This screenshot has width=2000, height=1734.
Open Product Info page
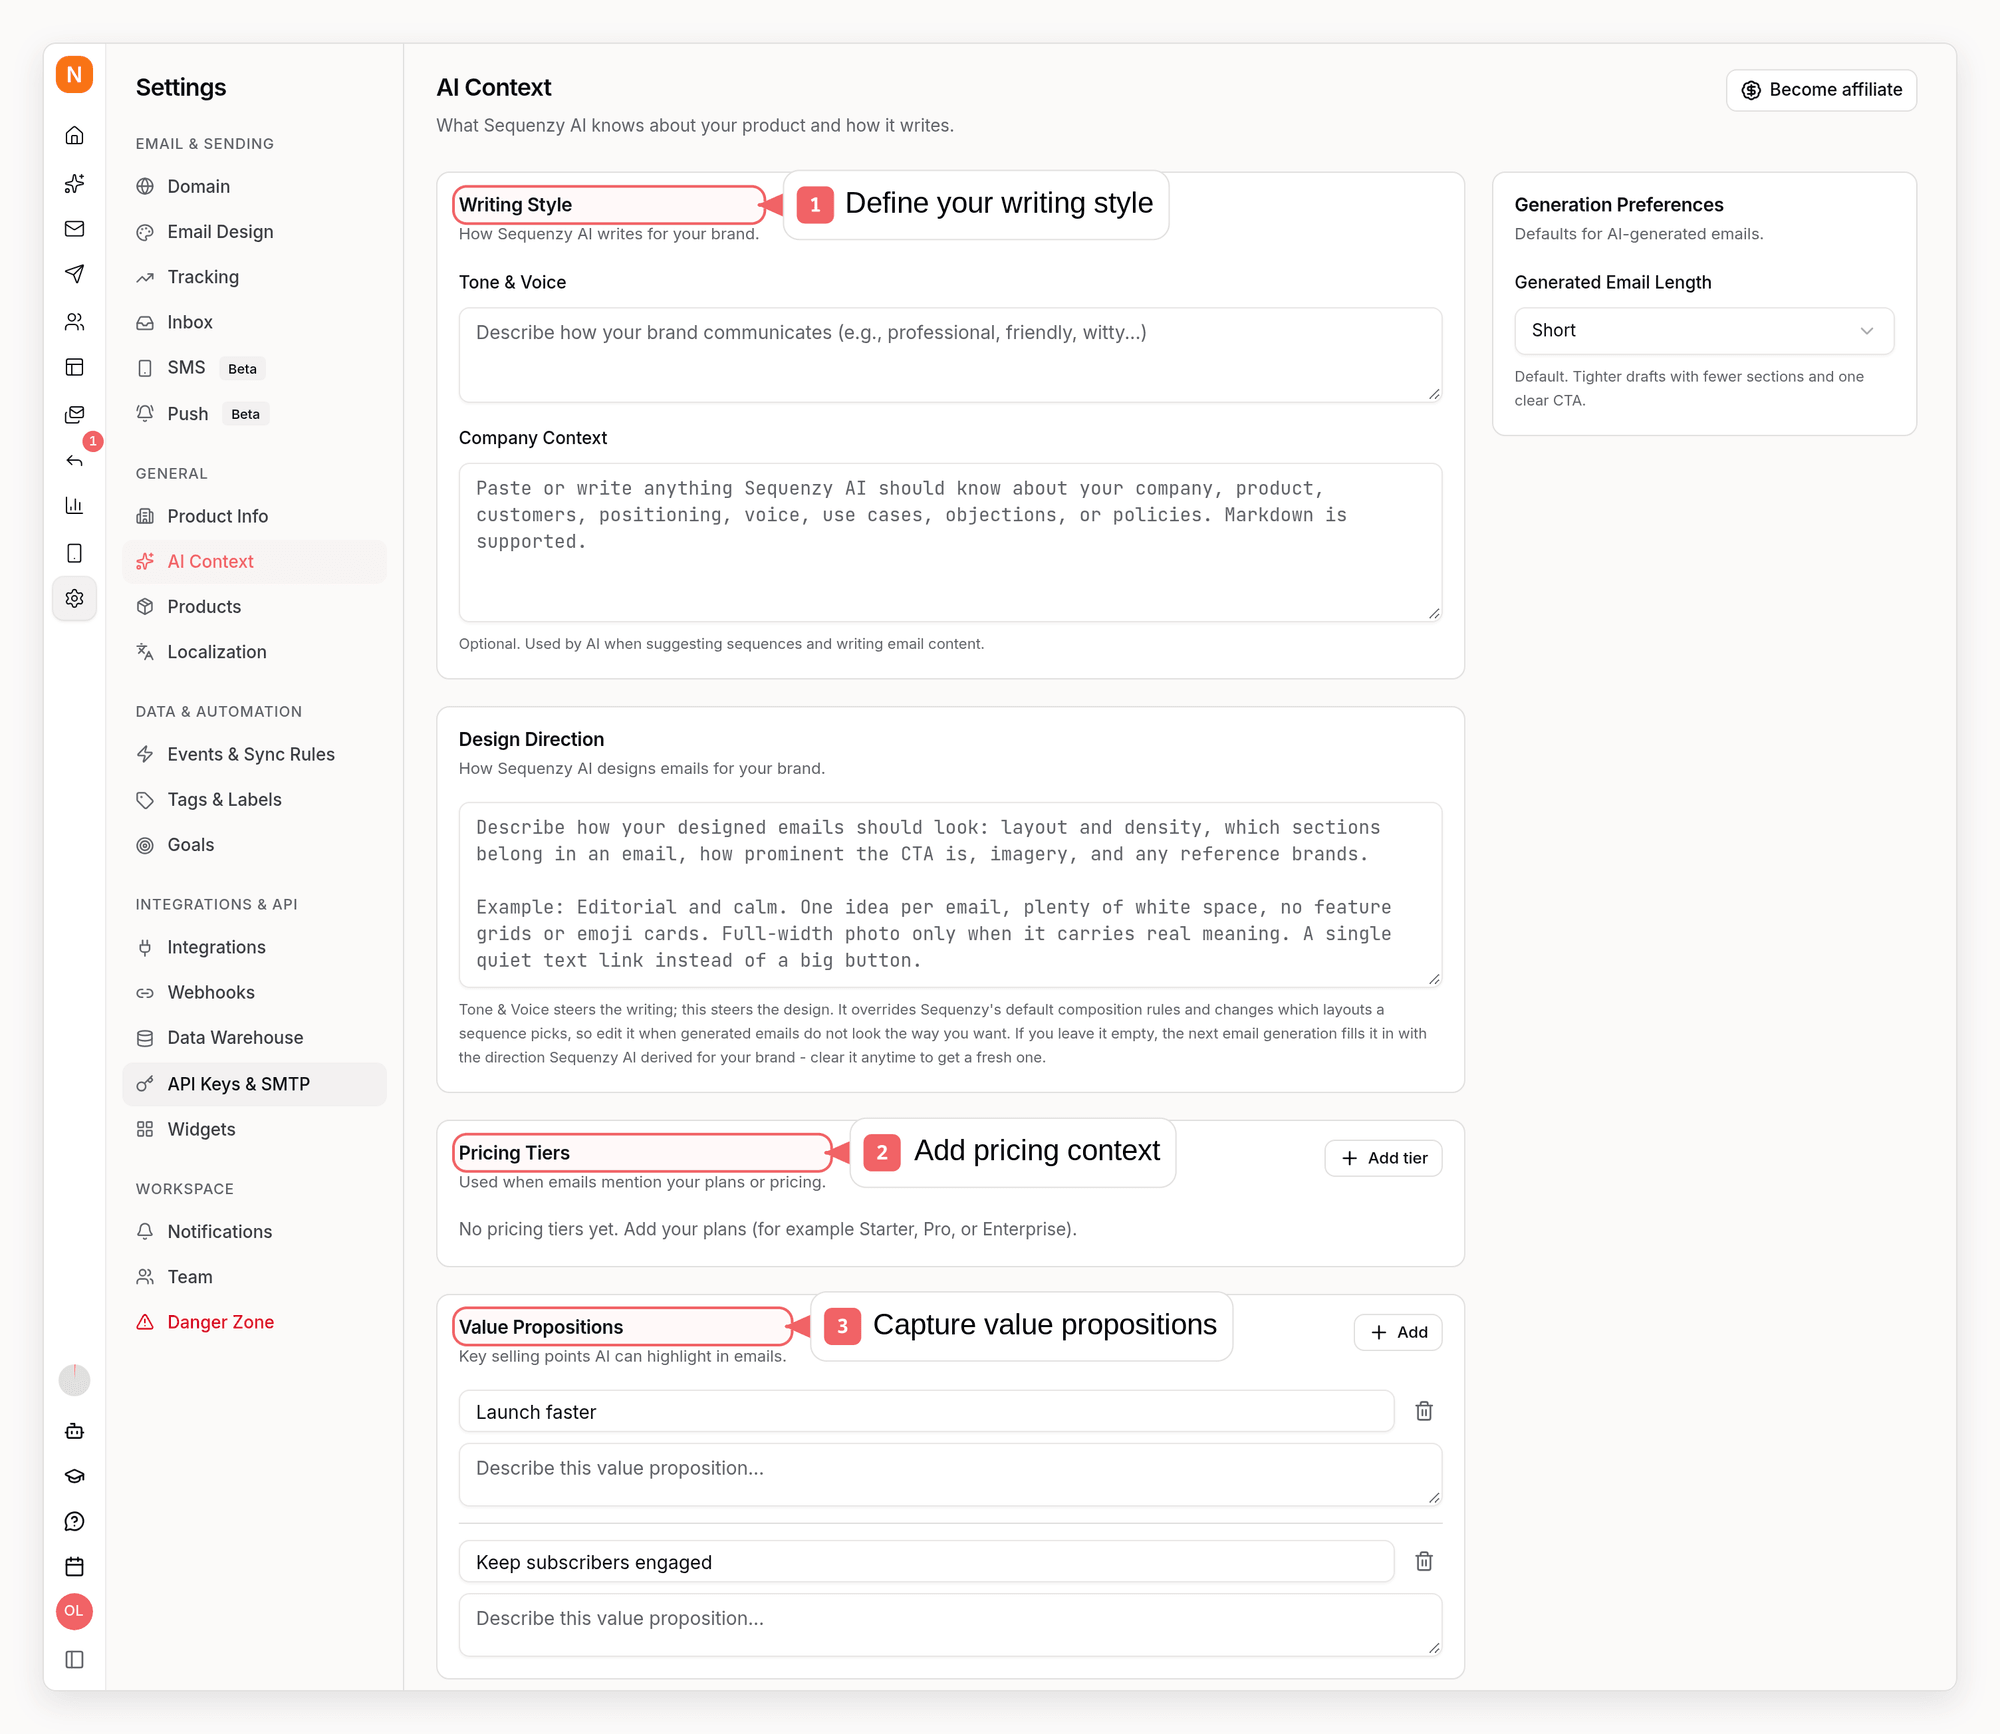254,516
